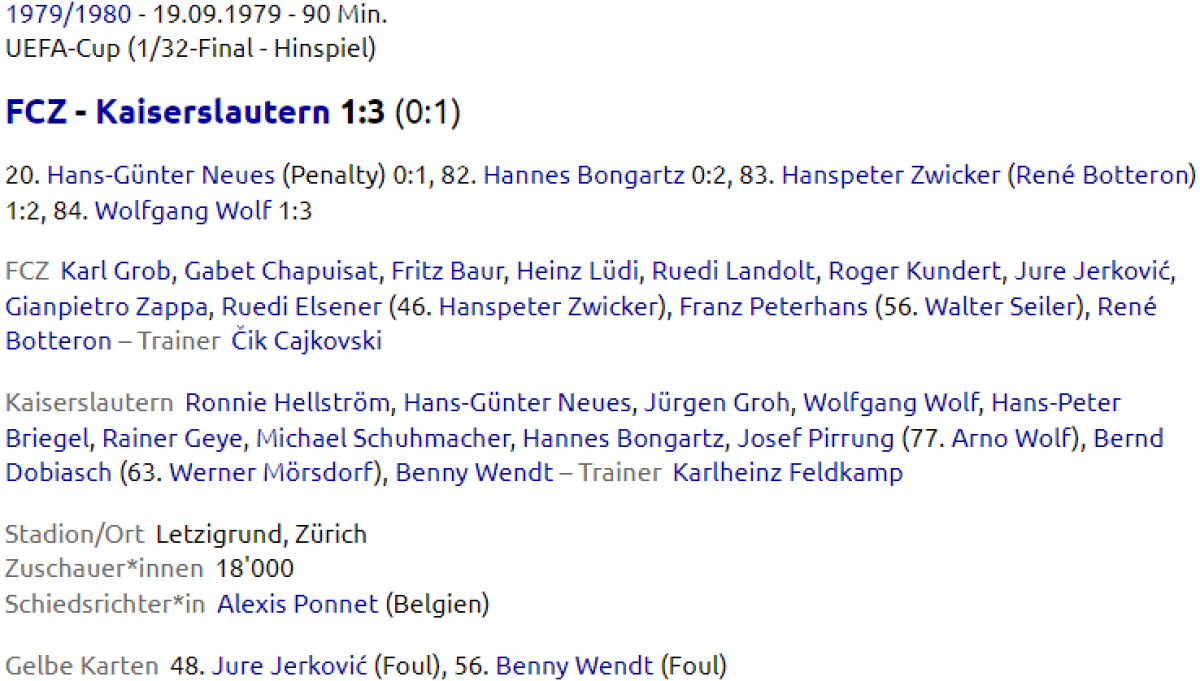Open Ronnie Hellström's player page
The width and height of the screenshot is (1200, 681).
coord(288,403)
